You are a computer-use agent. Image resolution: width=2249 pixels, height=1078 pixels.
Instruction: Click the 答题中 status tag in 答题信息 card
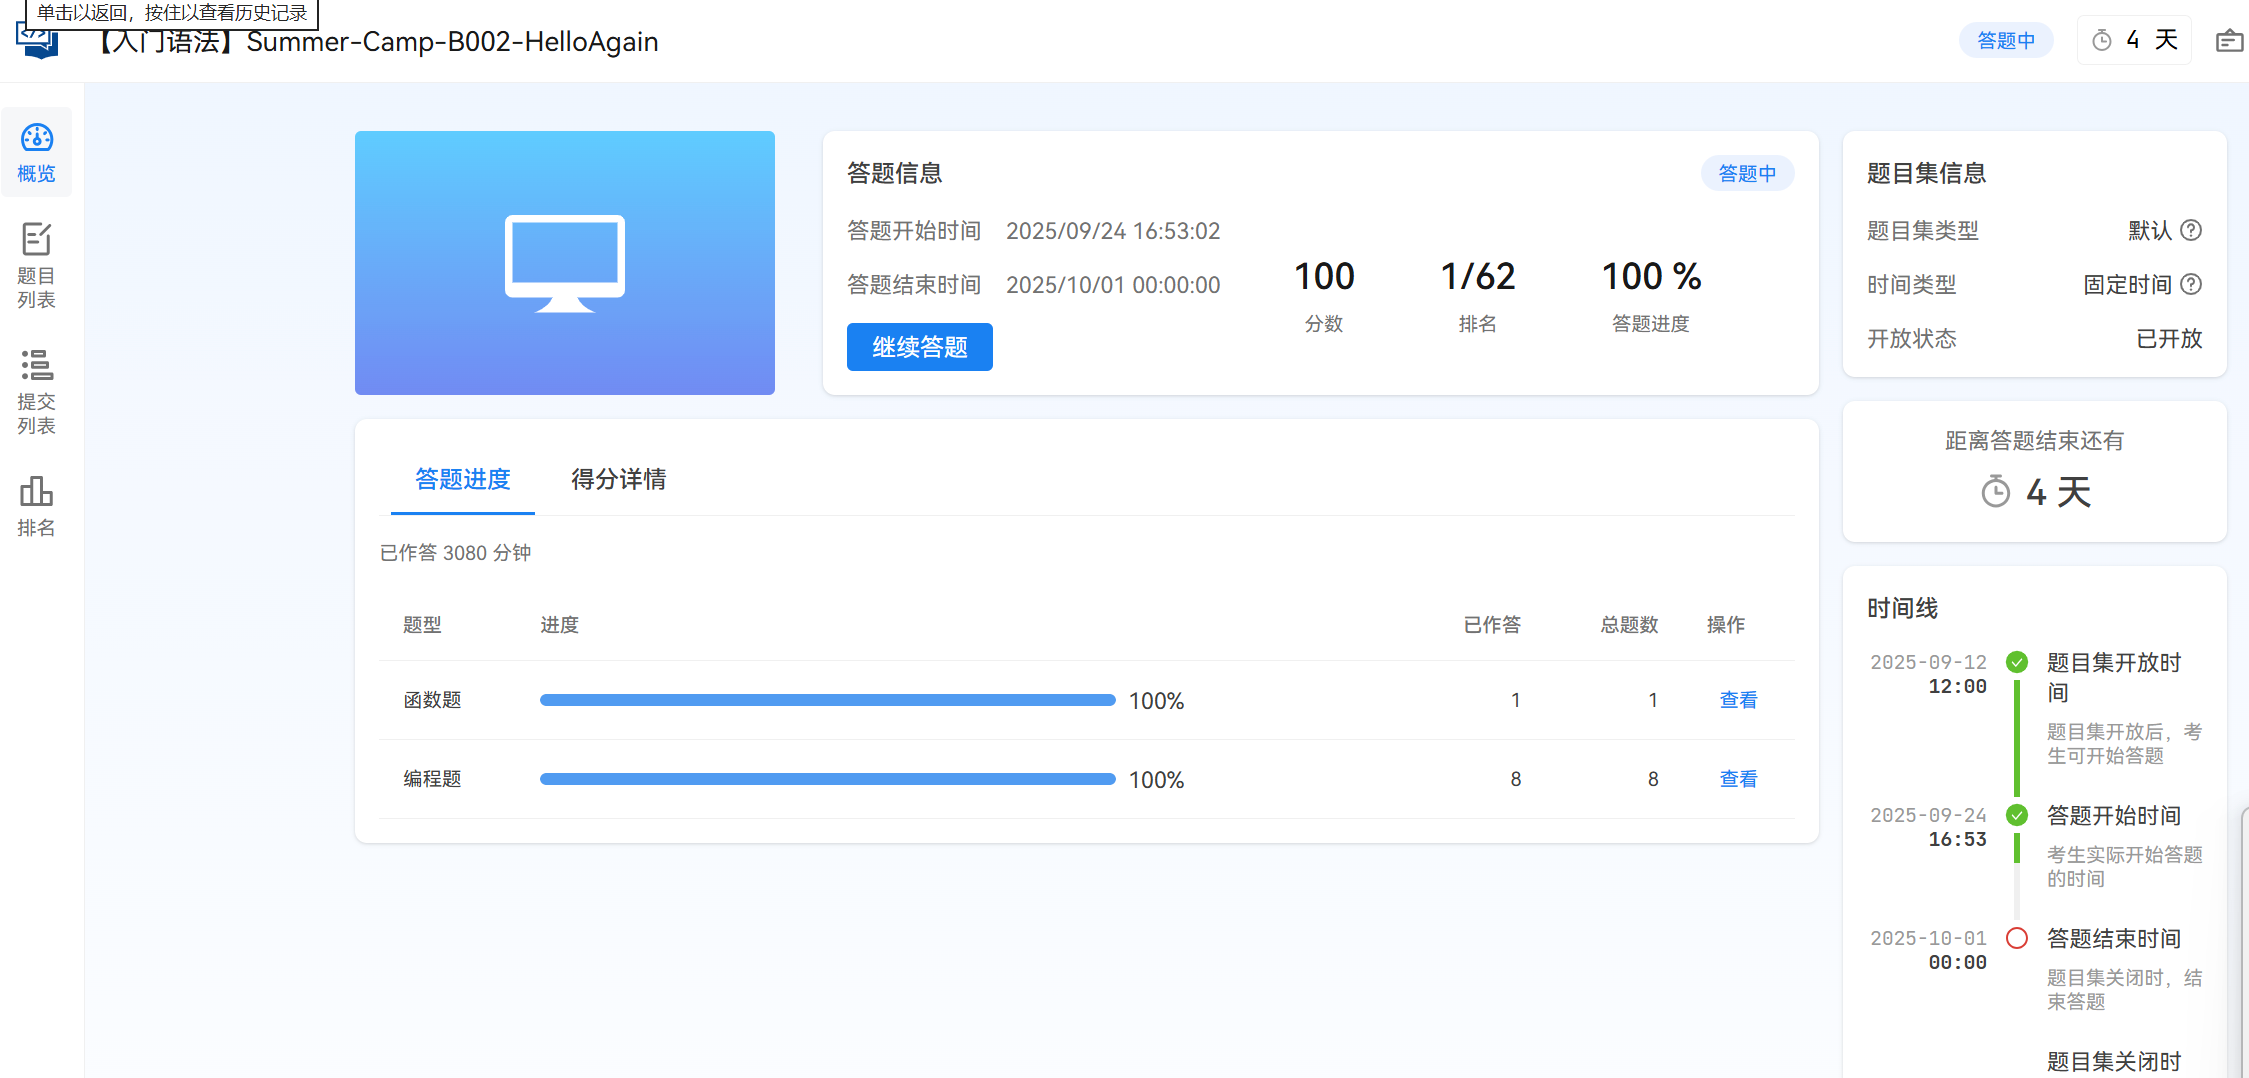[x=1747, y=173]
